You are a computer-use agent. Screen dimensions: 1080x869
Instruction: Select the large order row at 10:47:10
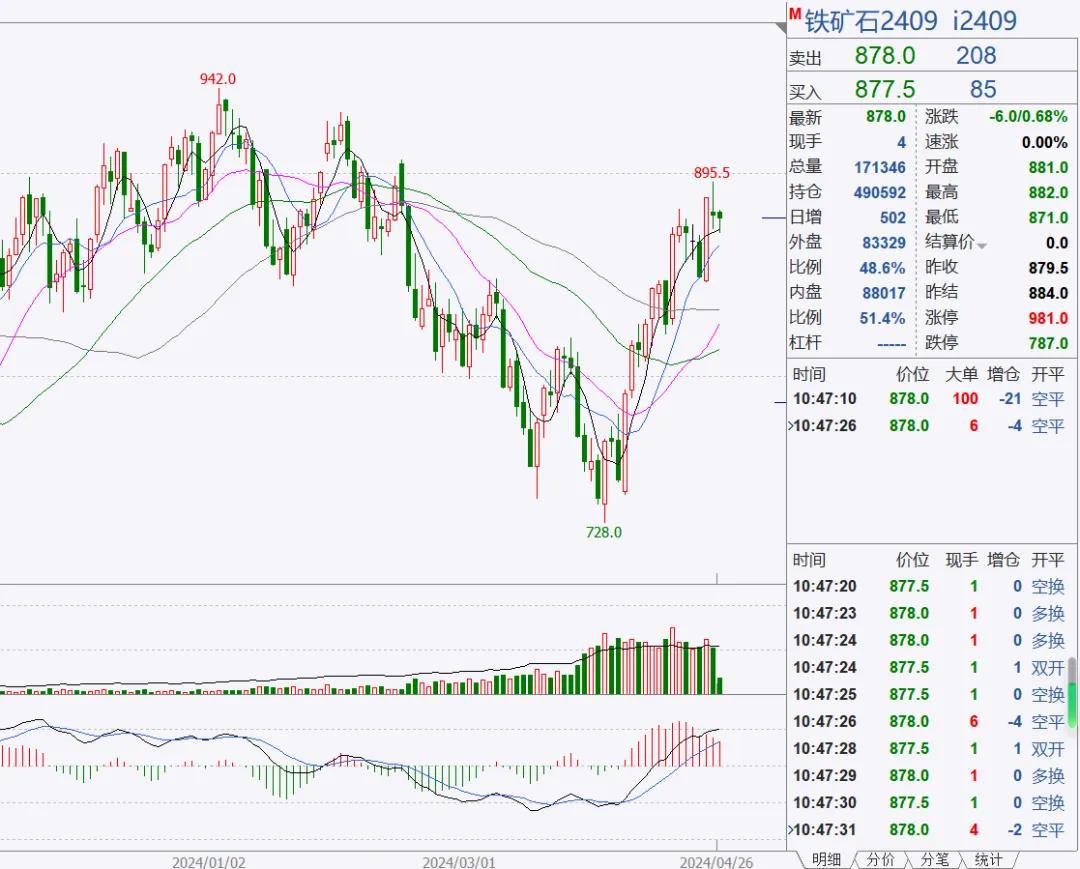(928, 399)
